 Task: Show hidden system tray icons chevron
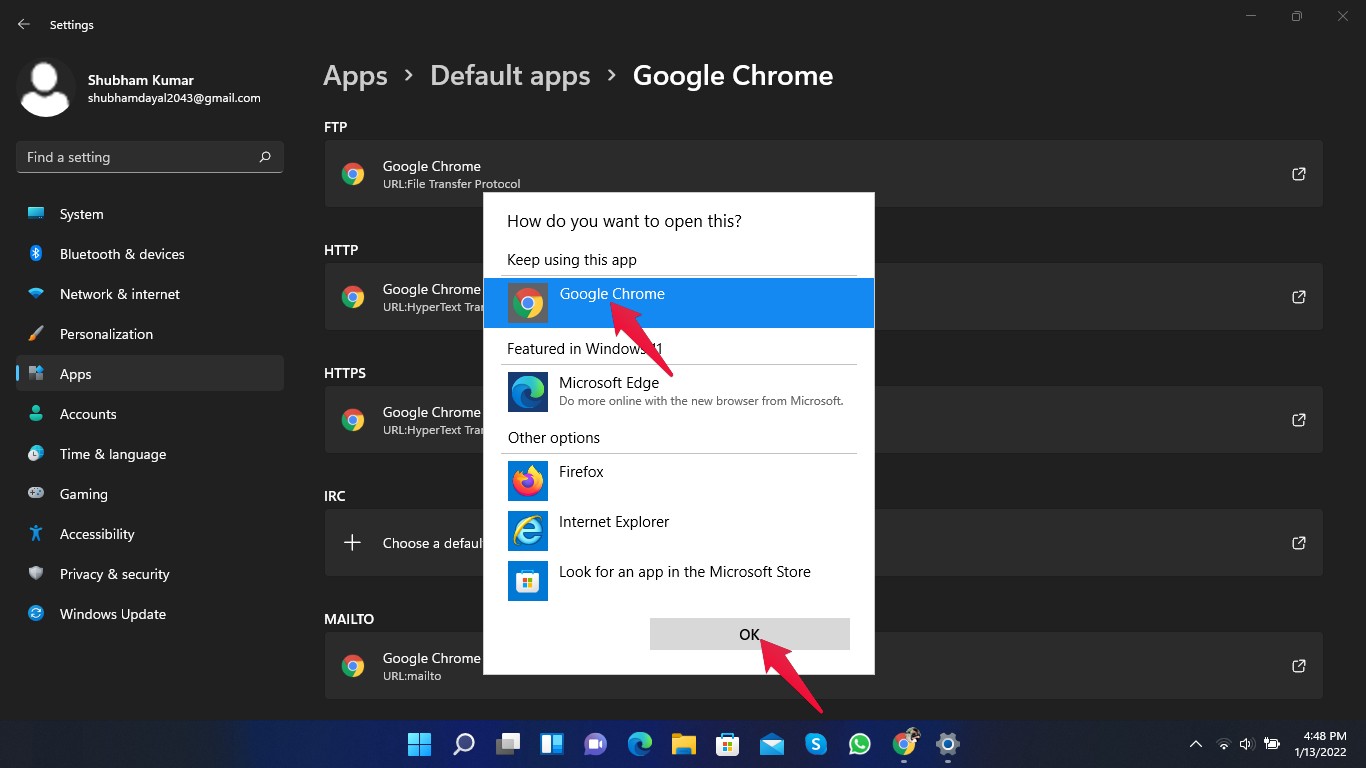pos(1195,744)
